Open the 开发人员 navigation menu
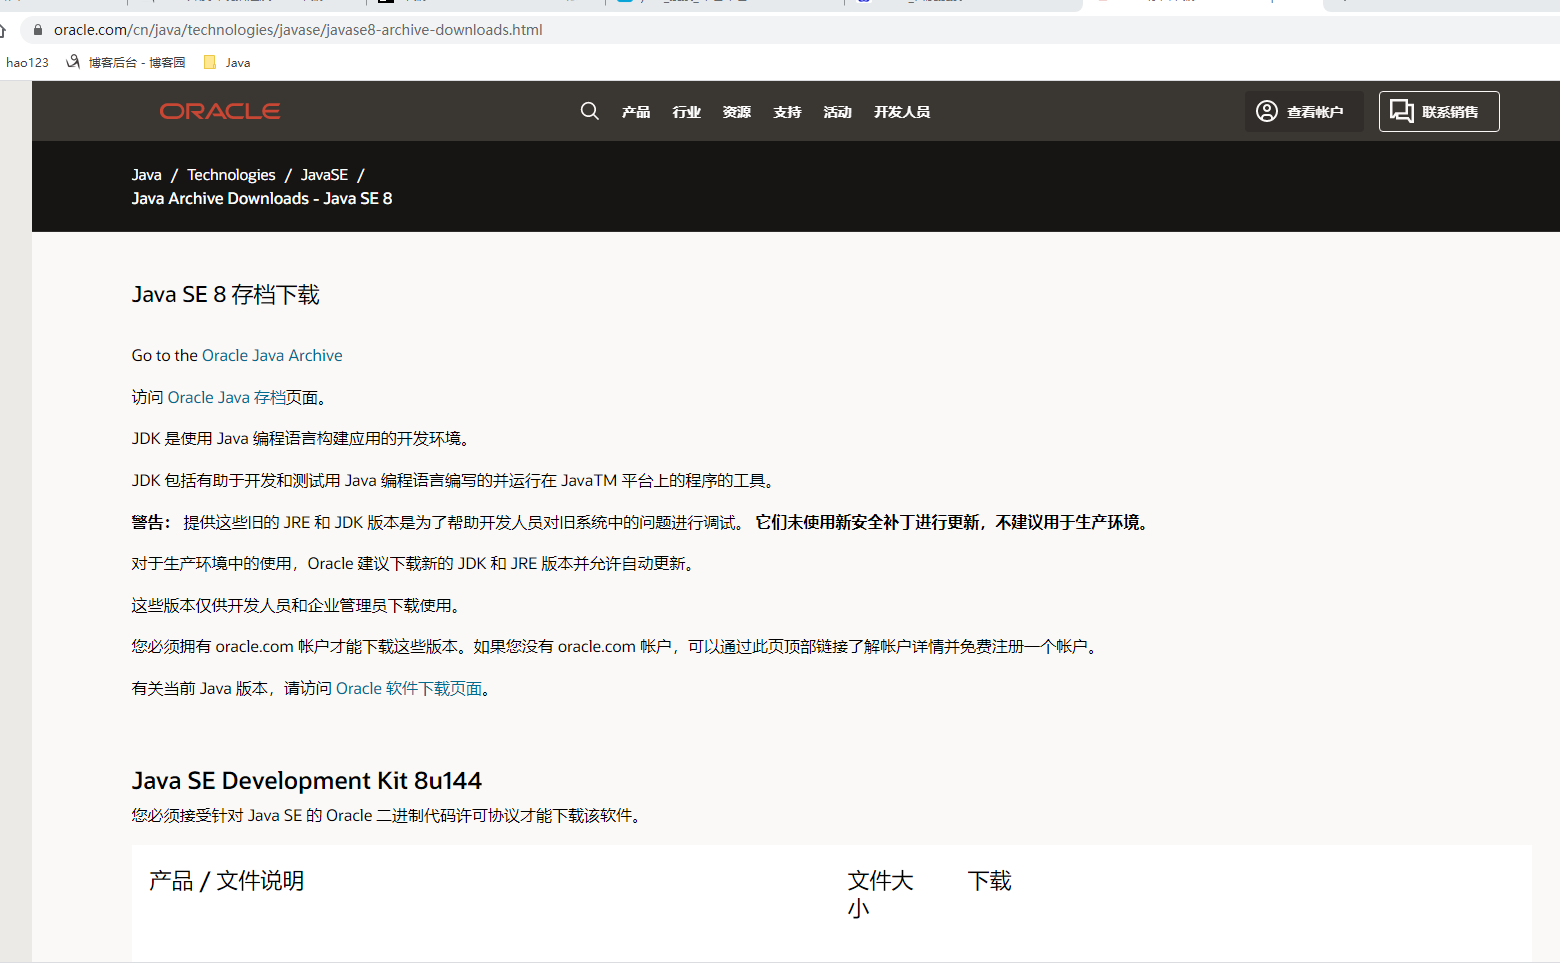 tap(902, 112)
